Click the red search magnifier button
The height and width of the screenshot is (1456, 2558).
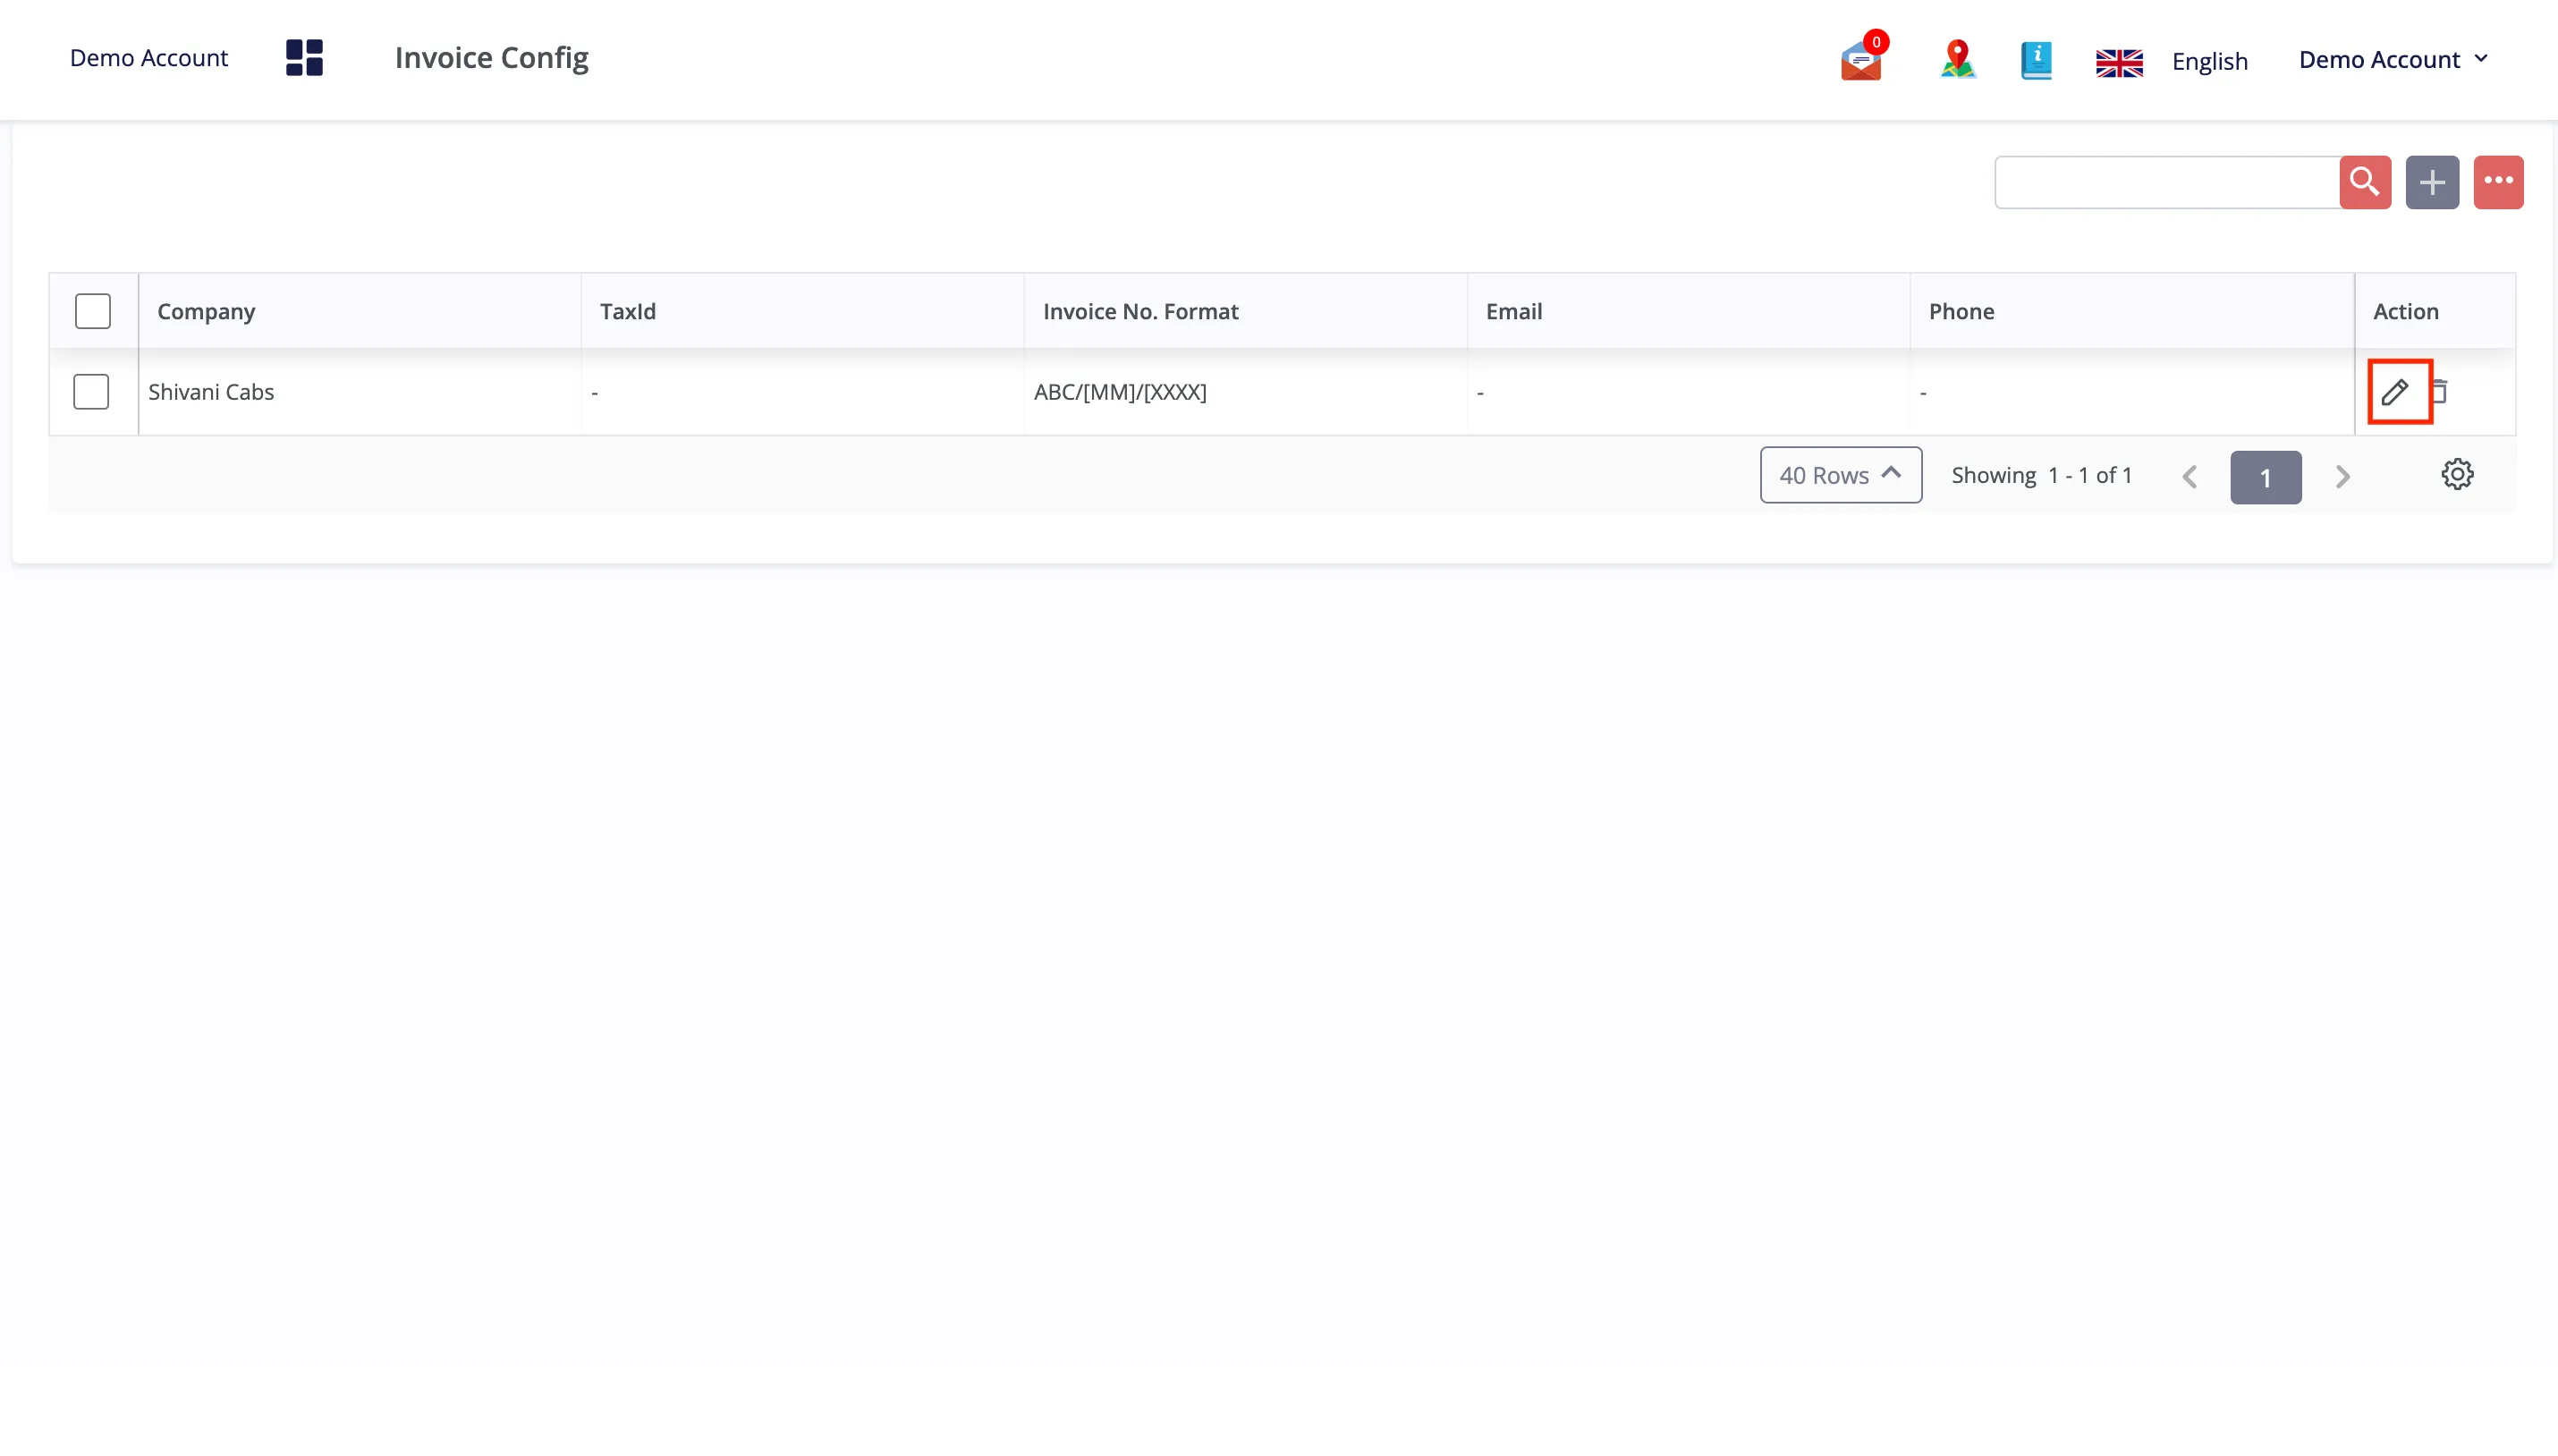2365,182
